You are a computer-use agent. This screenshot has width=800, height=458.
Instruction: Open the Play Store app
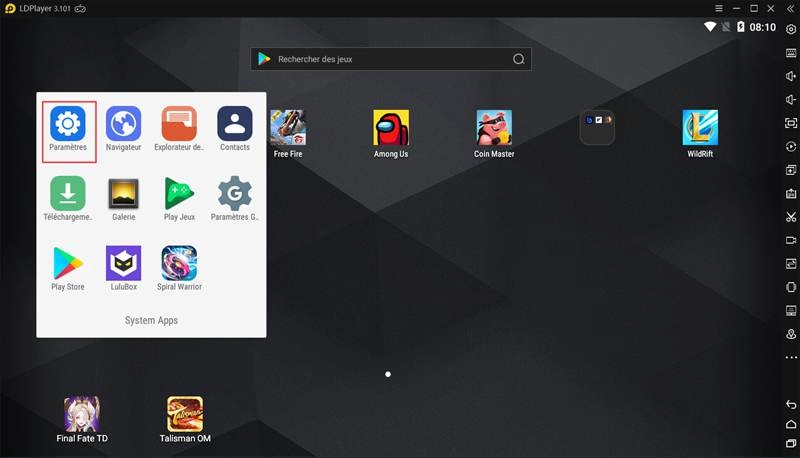(x=68, y=263)
